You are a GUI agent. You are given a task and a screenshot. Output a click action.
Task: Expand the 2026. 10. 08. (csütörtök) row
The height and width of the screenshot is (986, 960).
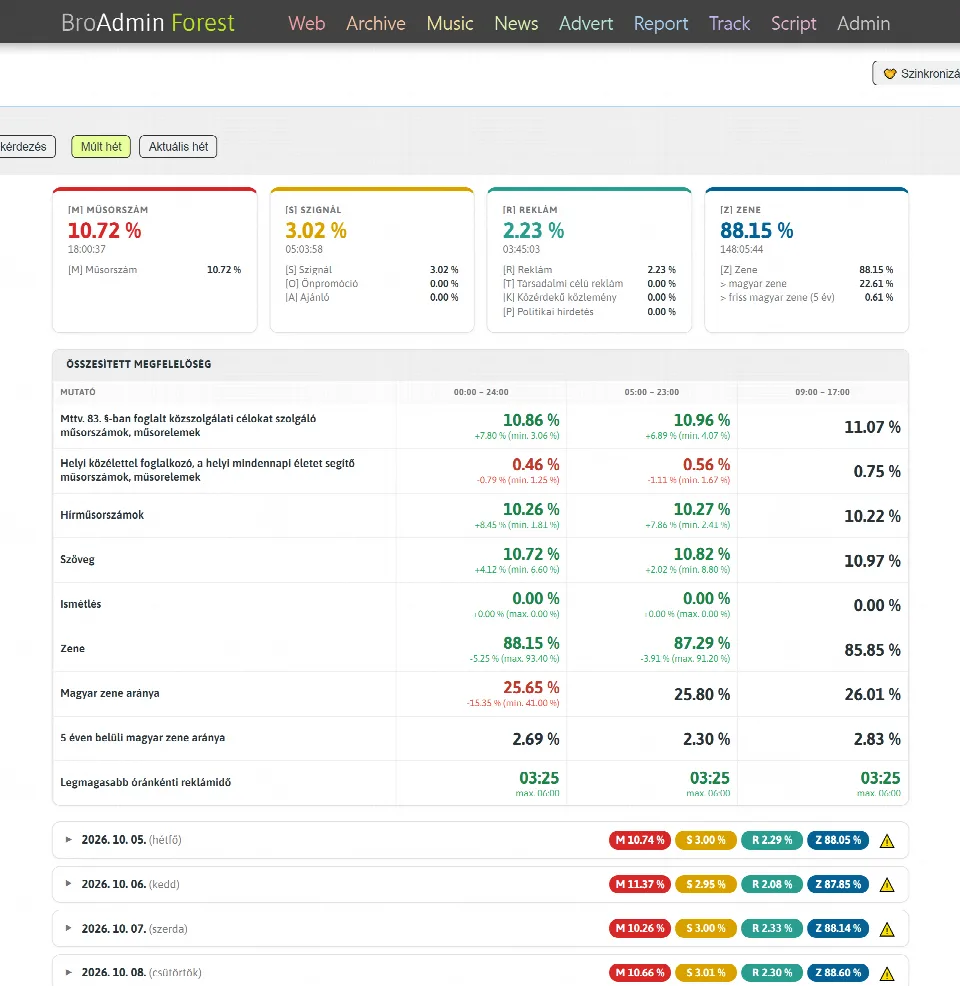69,972
